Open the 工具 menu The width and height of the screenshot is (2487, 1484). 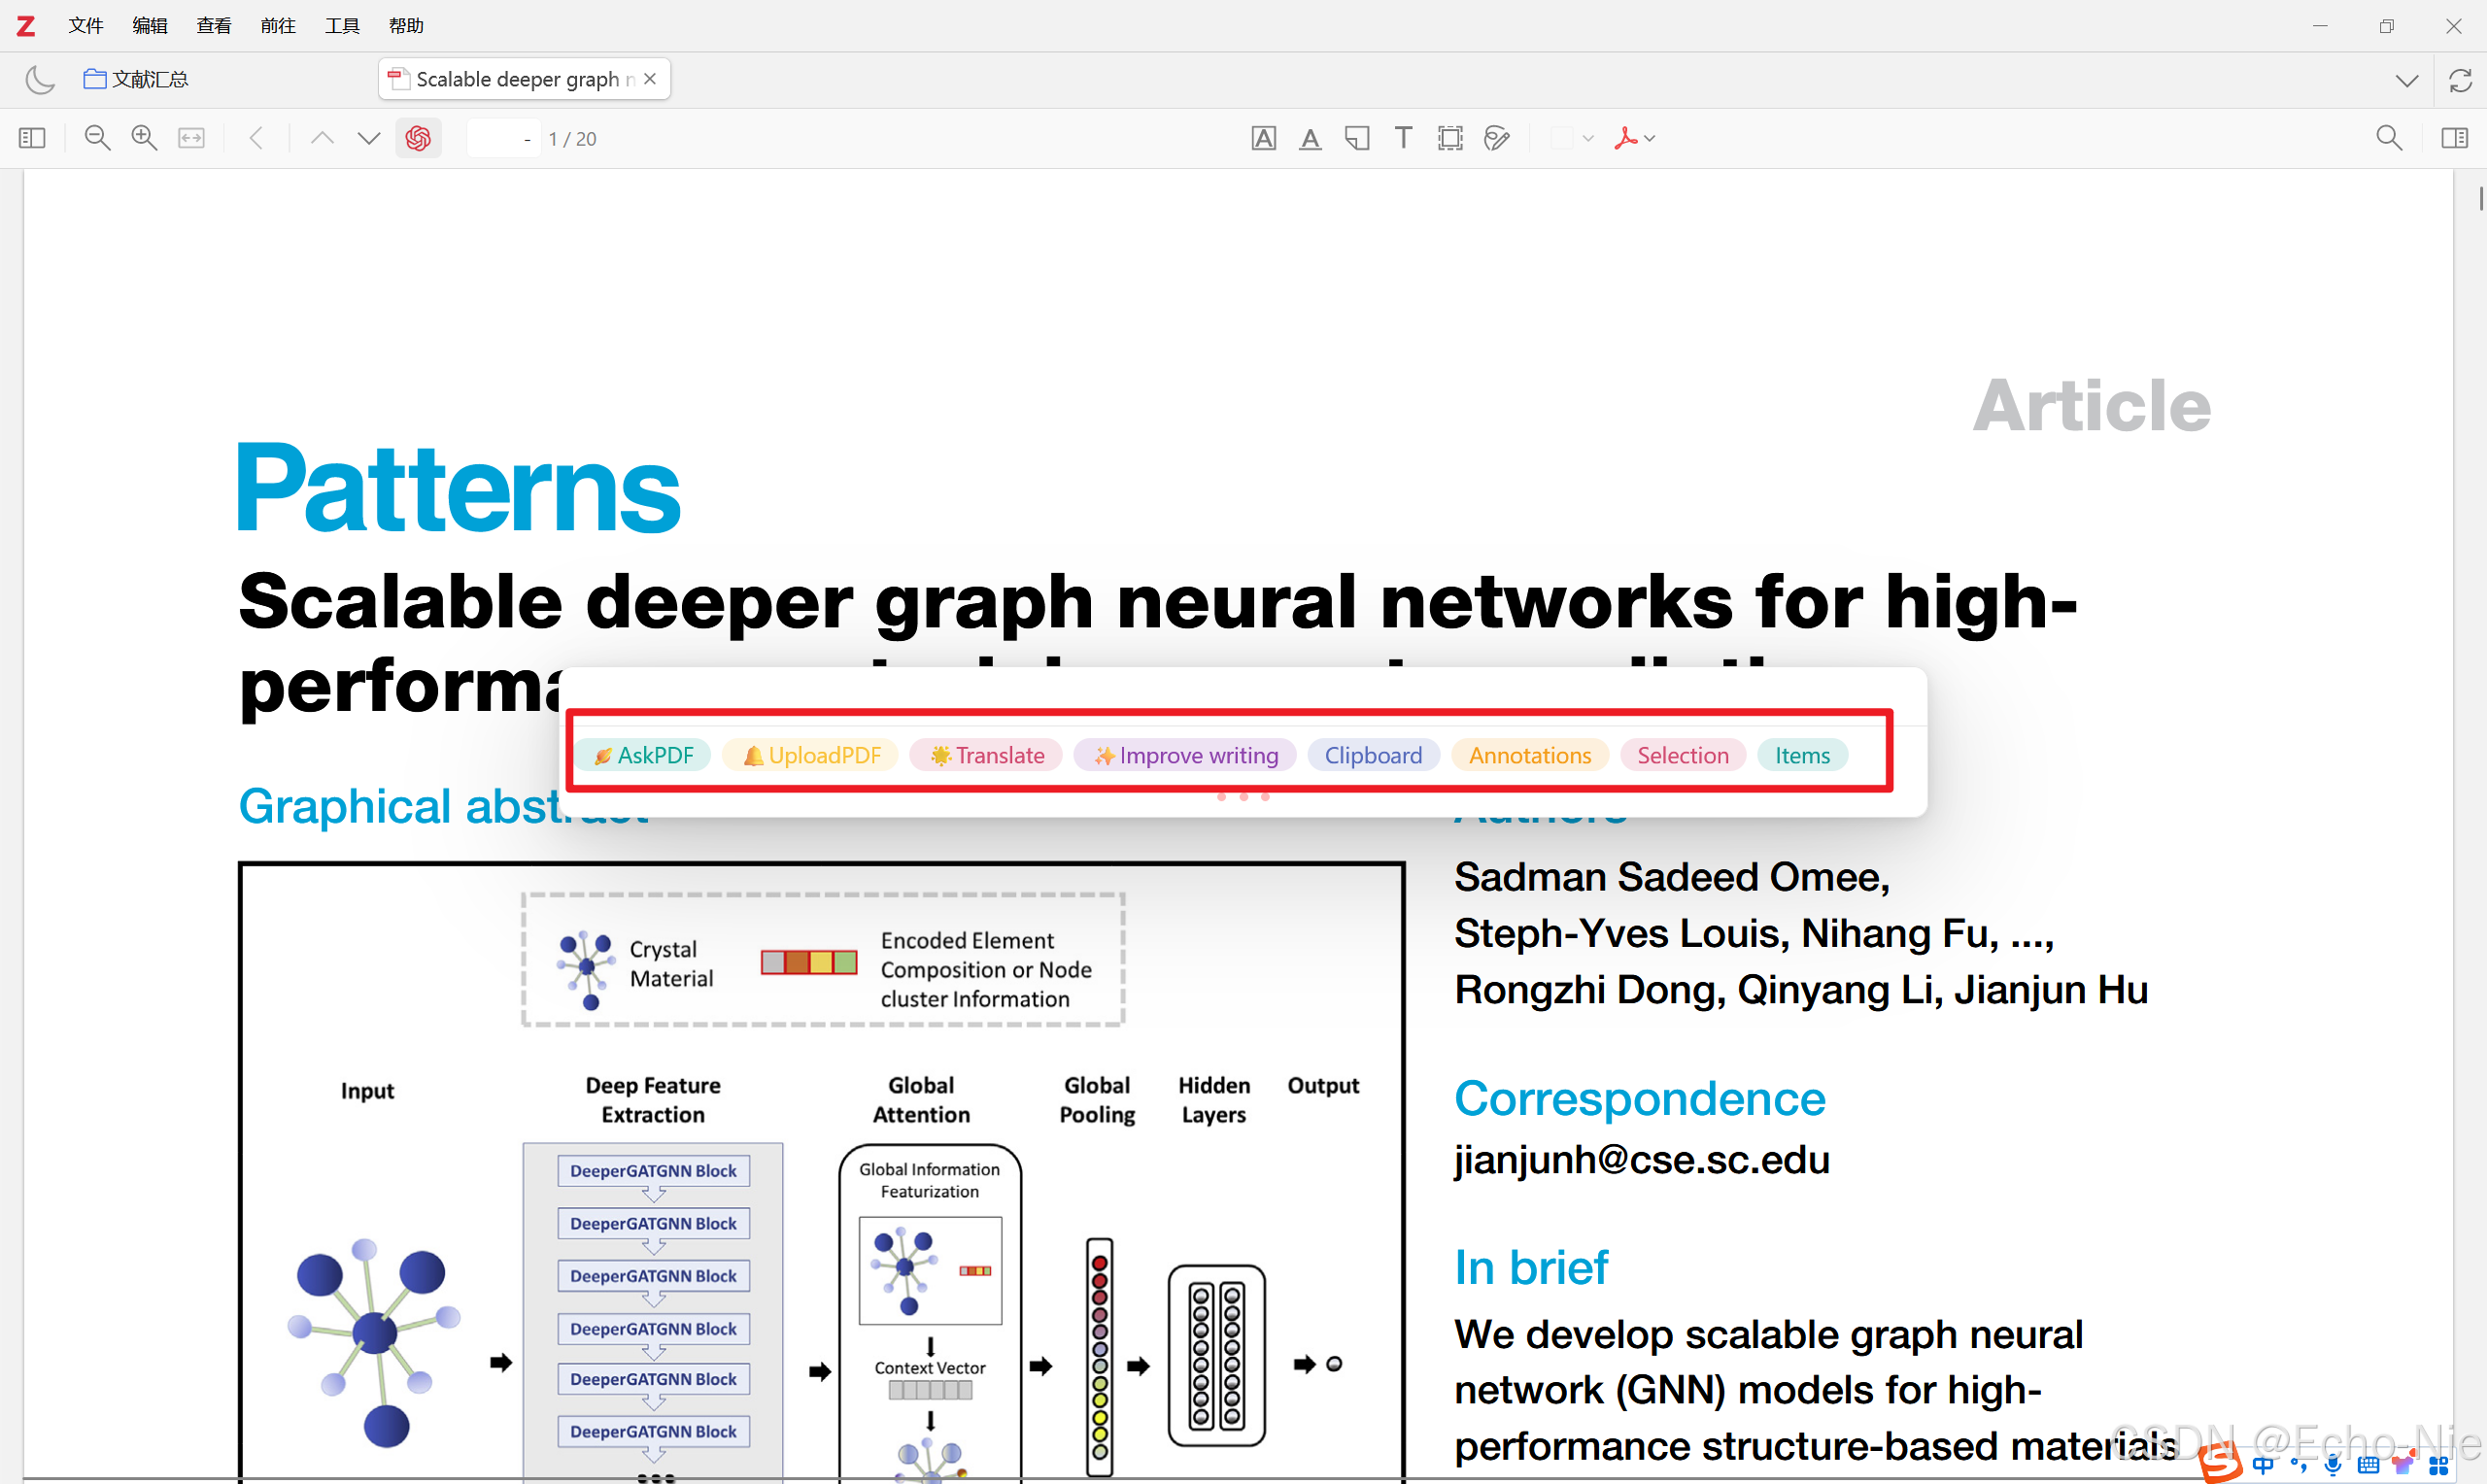coord(341,26)
